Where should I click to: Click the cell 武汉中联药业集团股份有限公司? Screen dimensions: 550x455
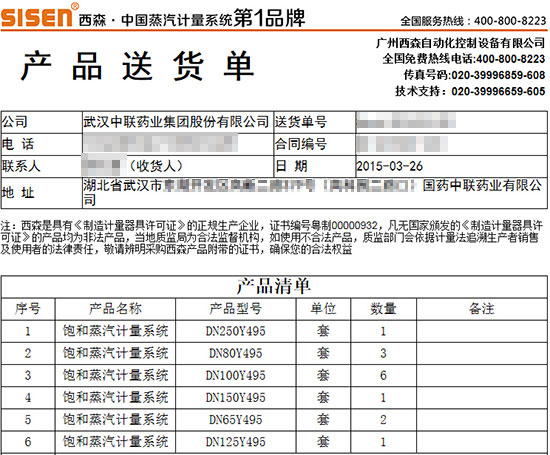pos(177,122)
